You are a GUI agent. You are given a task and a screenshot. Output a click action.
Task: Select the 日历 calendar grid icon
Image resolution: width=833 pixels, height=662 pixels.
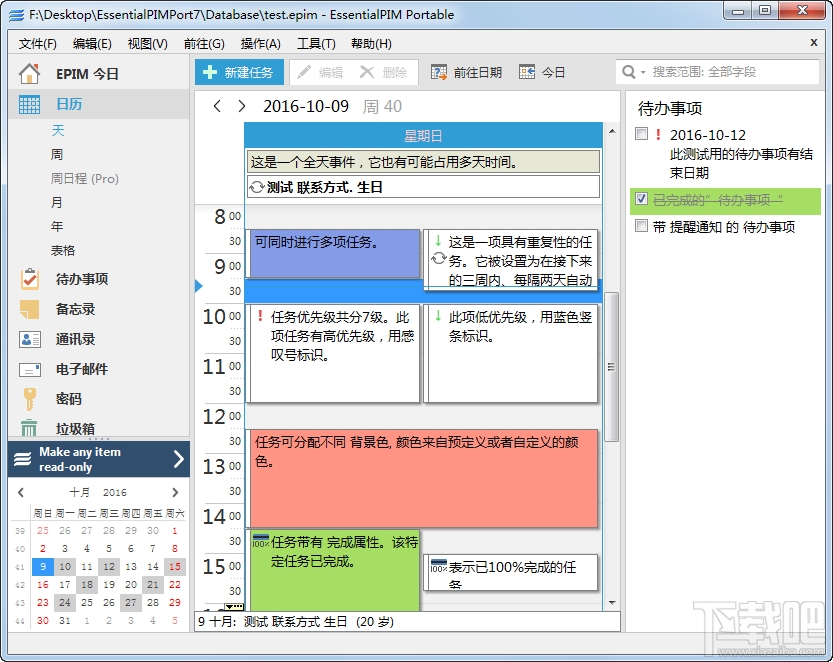pyautogui.click(x=29, y=104)
